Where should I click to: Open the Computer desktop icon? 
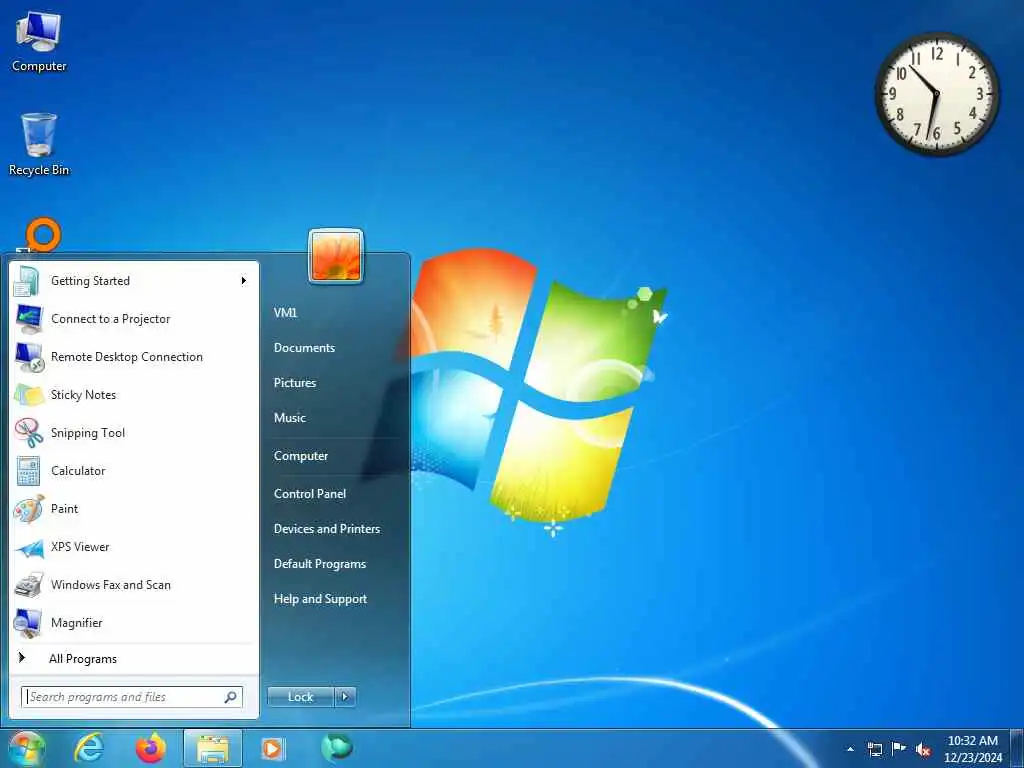39,42
